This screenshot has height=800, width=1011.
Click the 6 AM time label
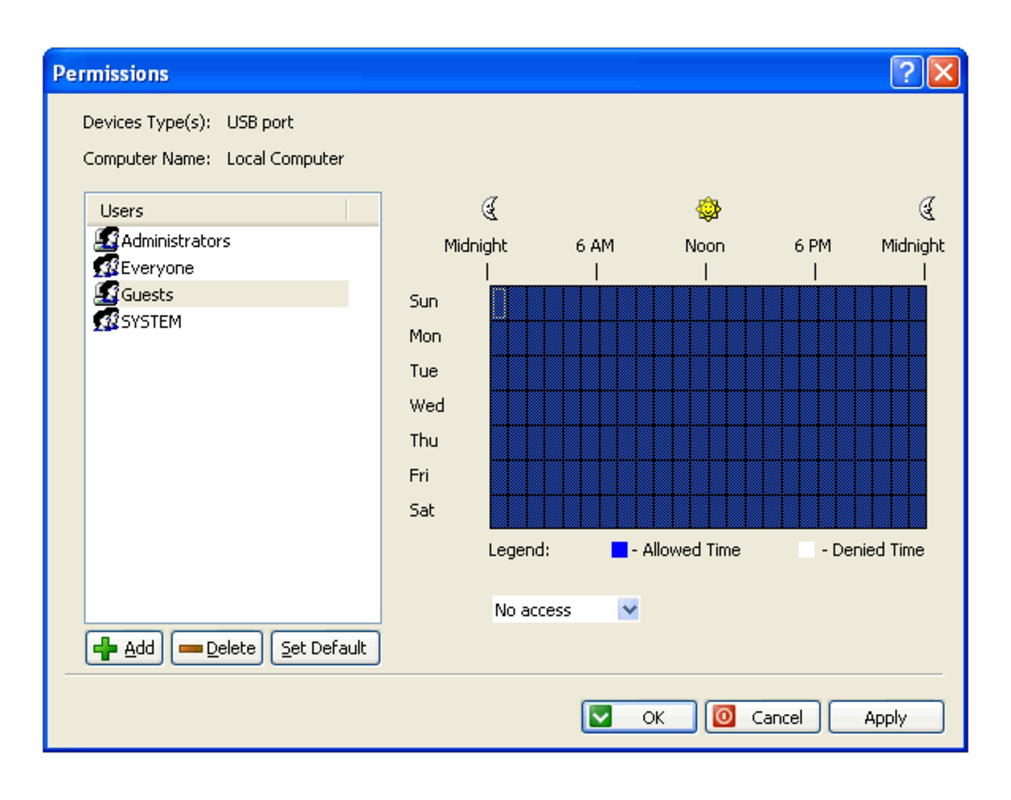(594, 246)
